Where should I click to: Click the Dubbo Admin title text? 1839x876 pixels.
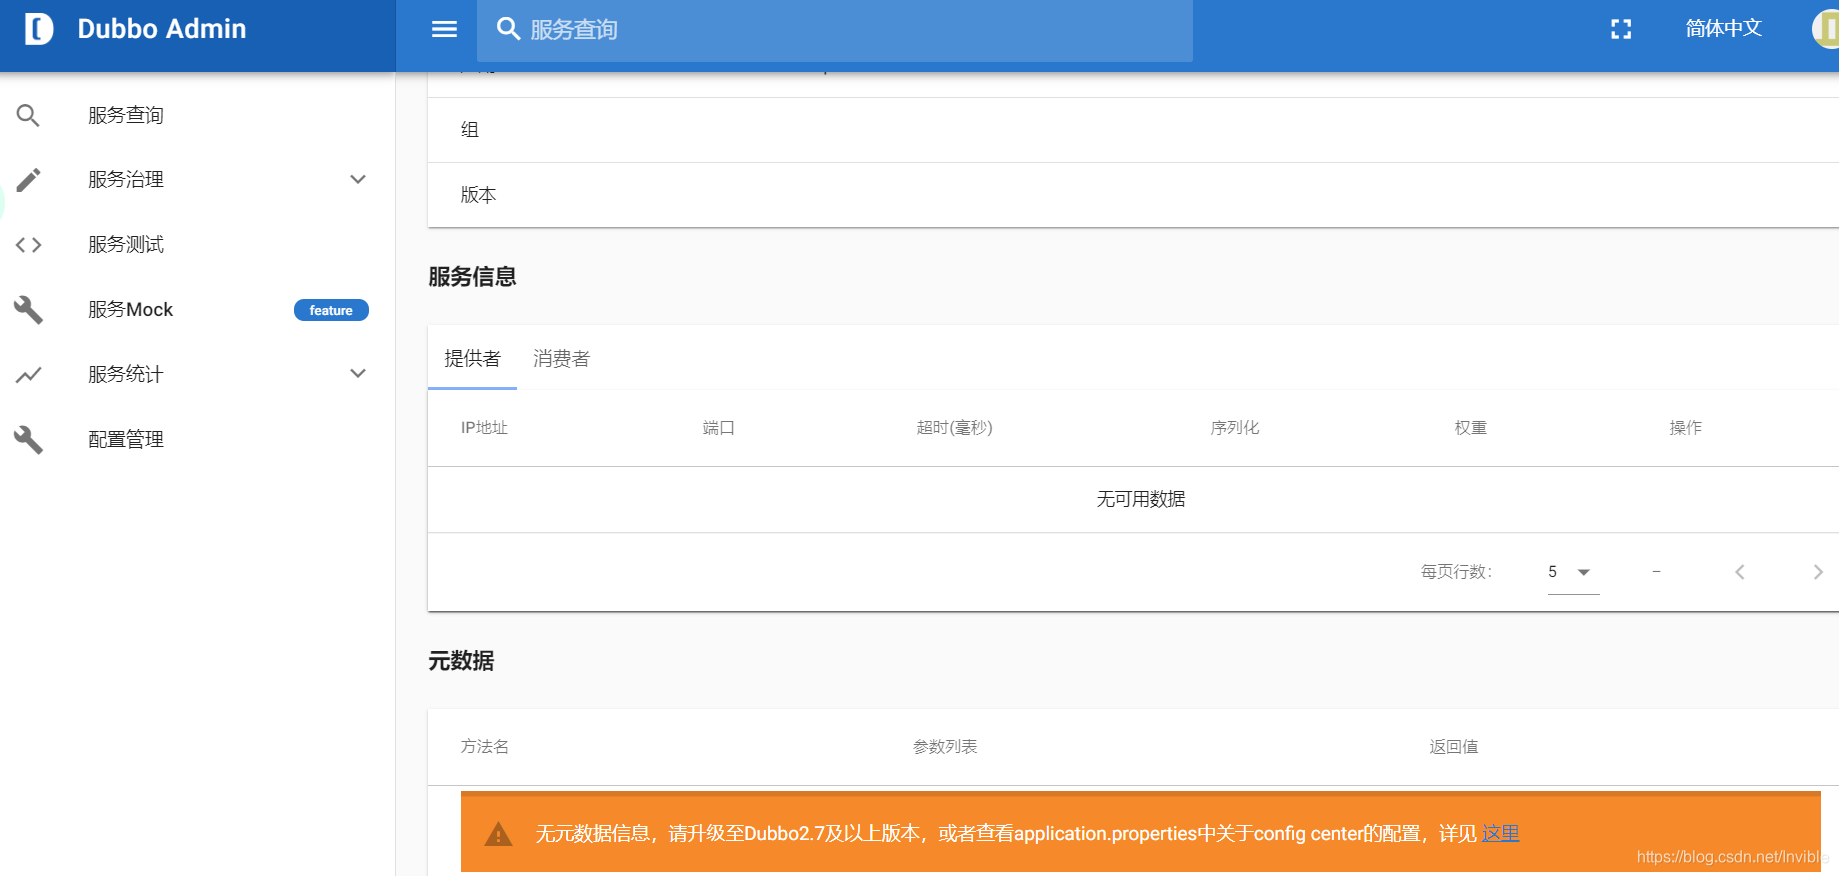click(162, 29)
